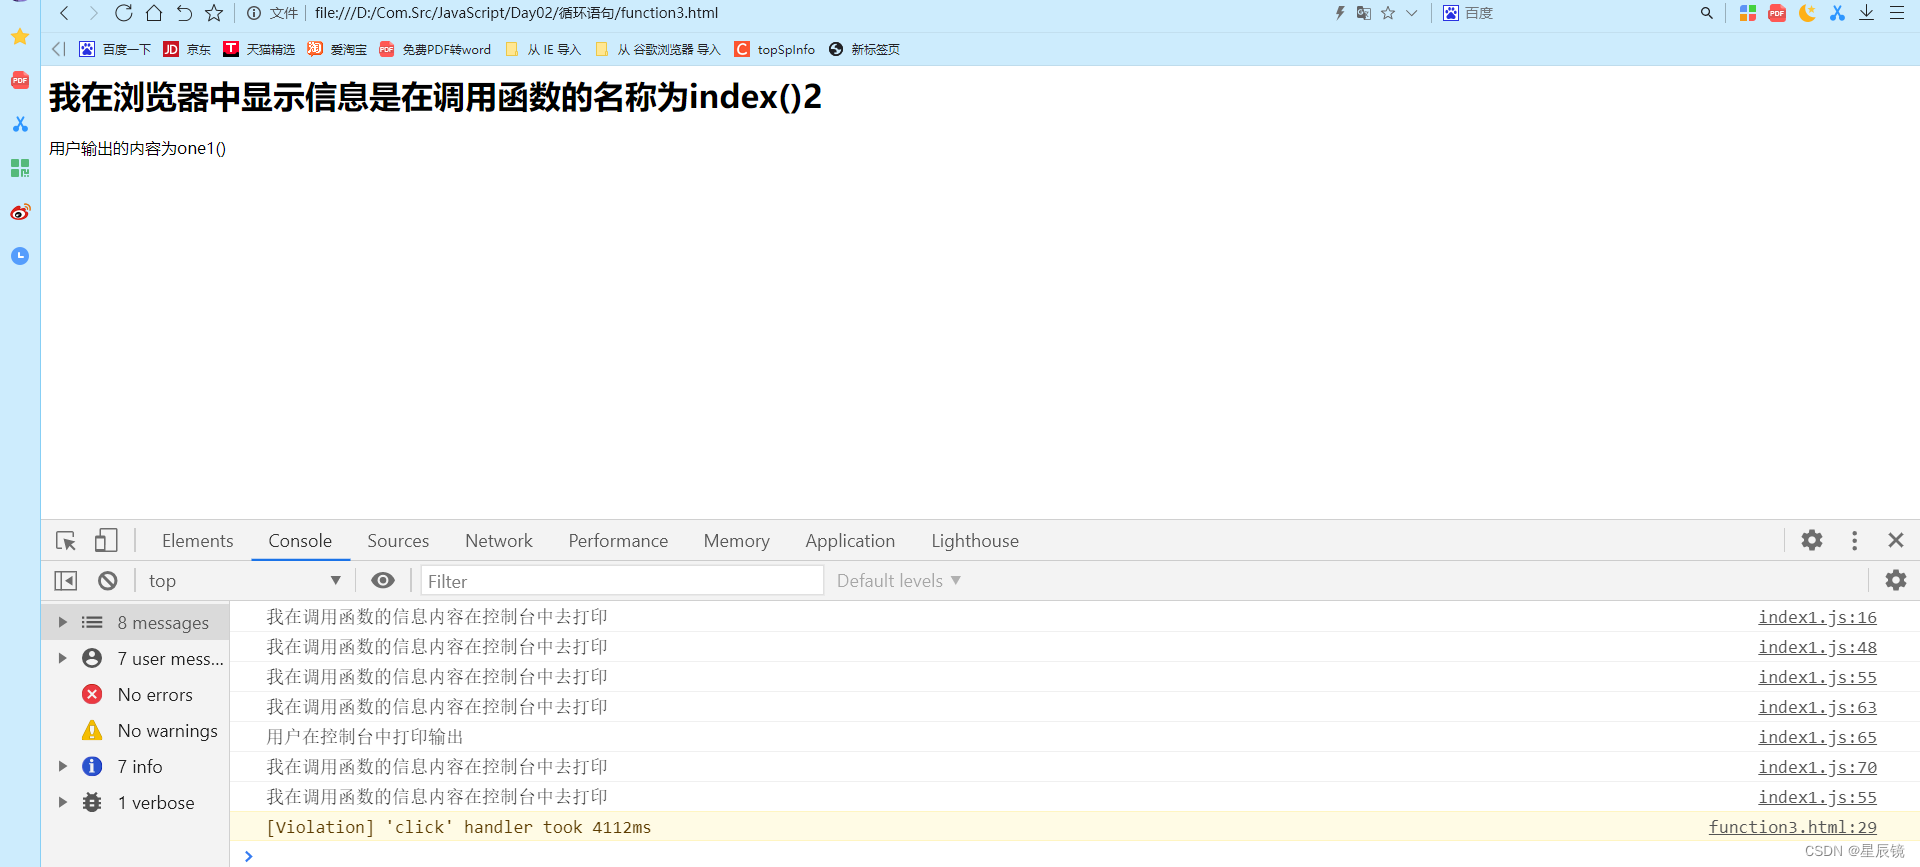Bookmark this page with the star icon
1920x867 pixels.
214,13
